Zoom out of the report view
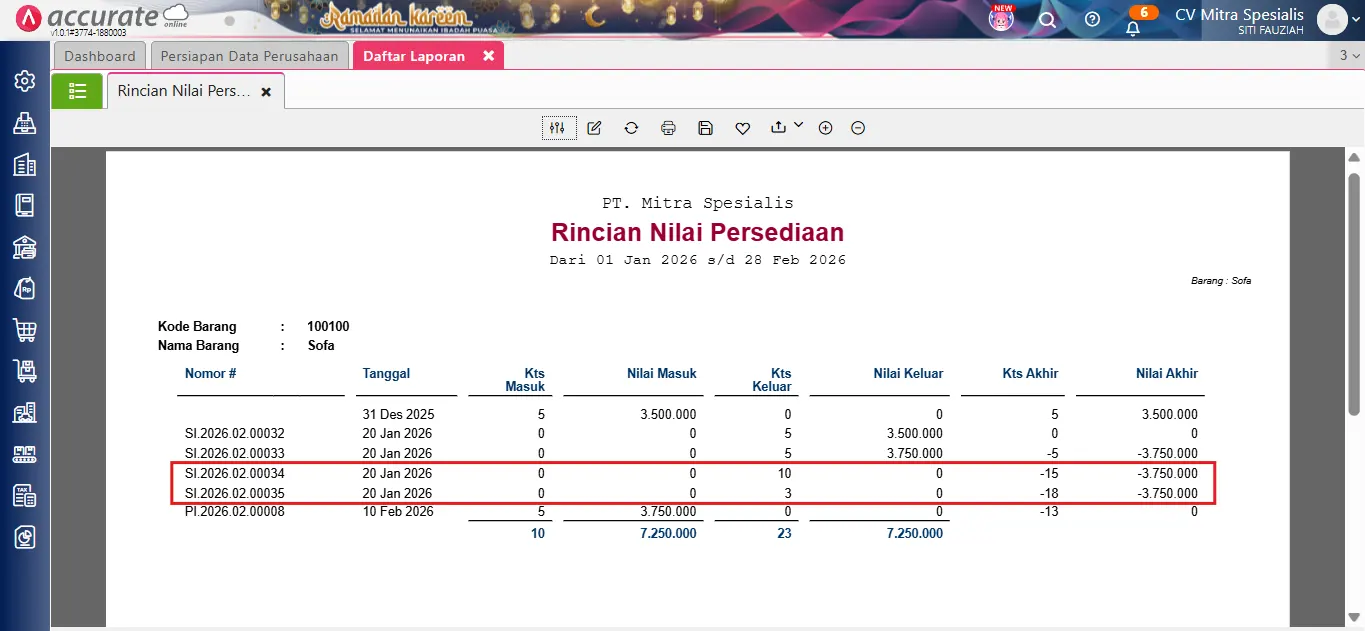Viewport: 1365px width, 631px height. (857, 127)
